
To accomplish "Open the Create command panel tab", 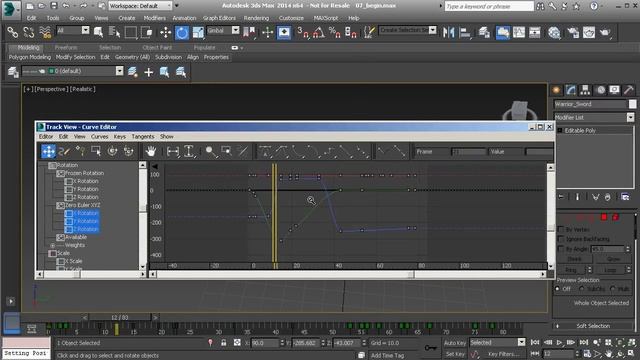I will [x=556, y=90].
